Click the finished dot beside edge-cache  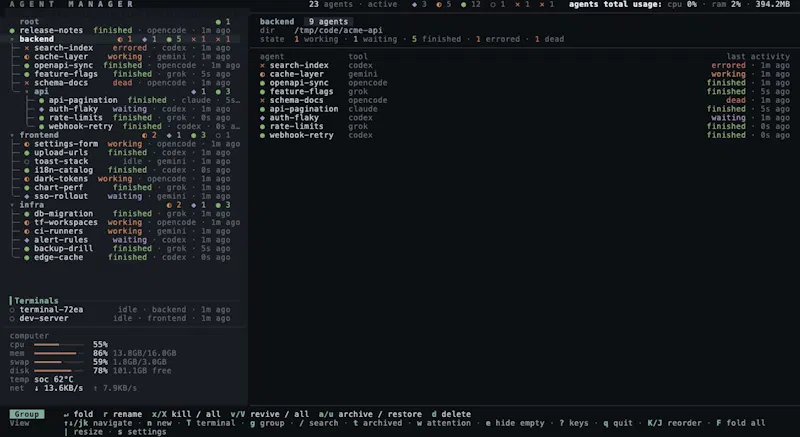pos(27,257)
